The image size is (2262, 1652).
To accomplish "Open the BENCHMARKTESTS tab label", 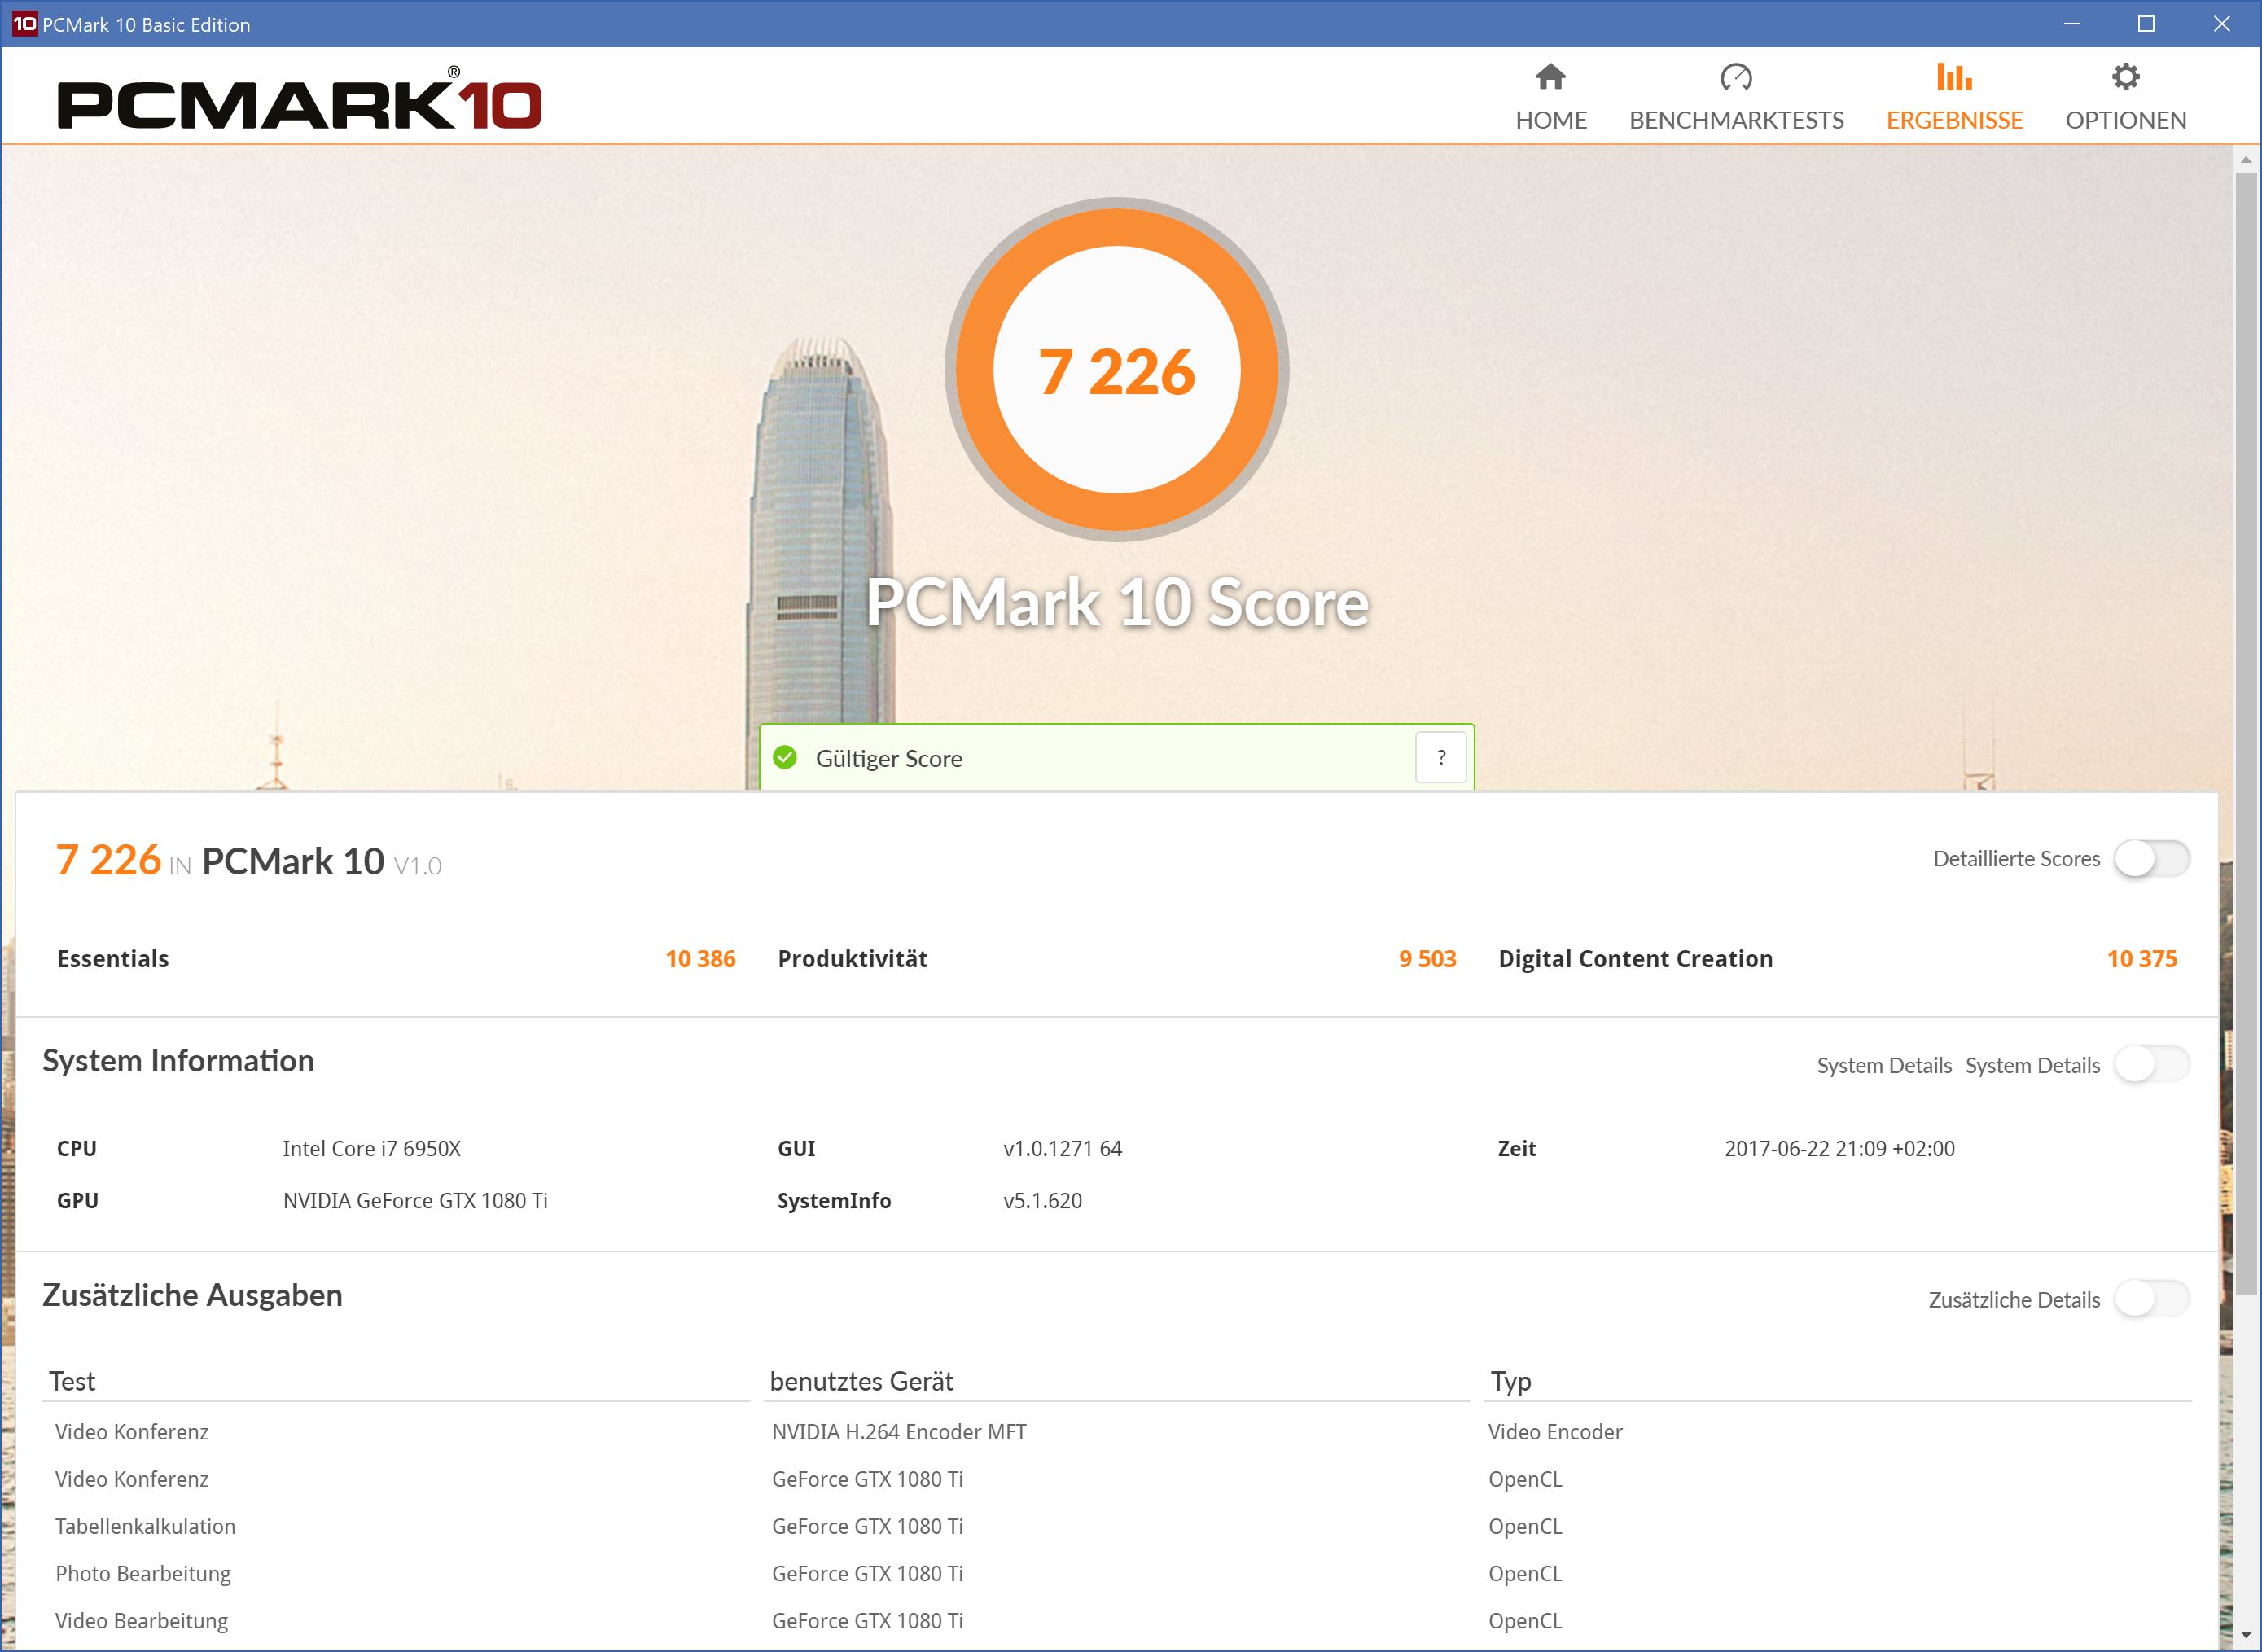I will point(1736,120).
